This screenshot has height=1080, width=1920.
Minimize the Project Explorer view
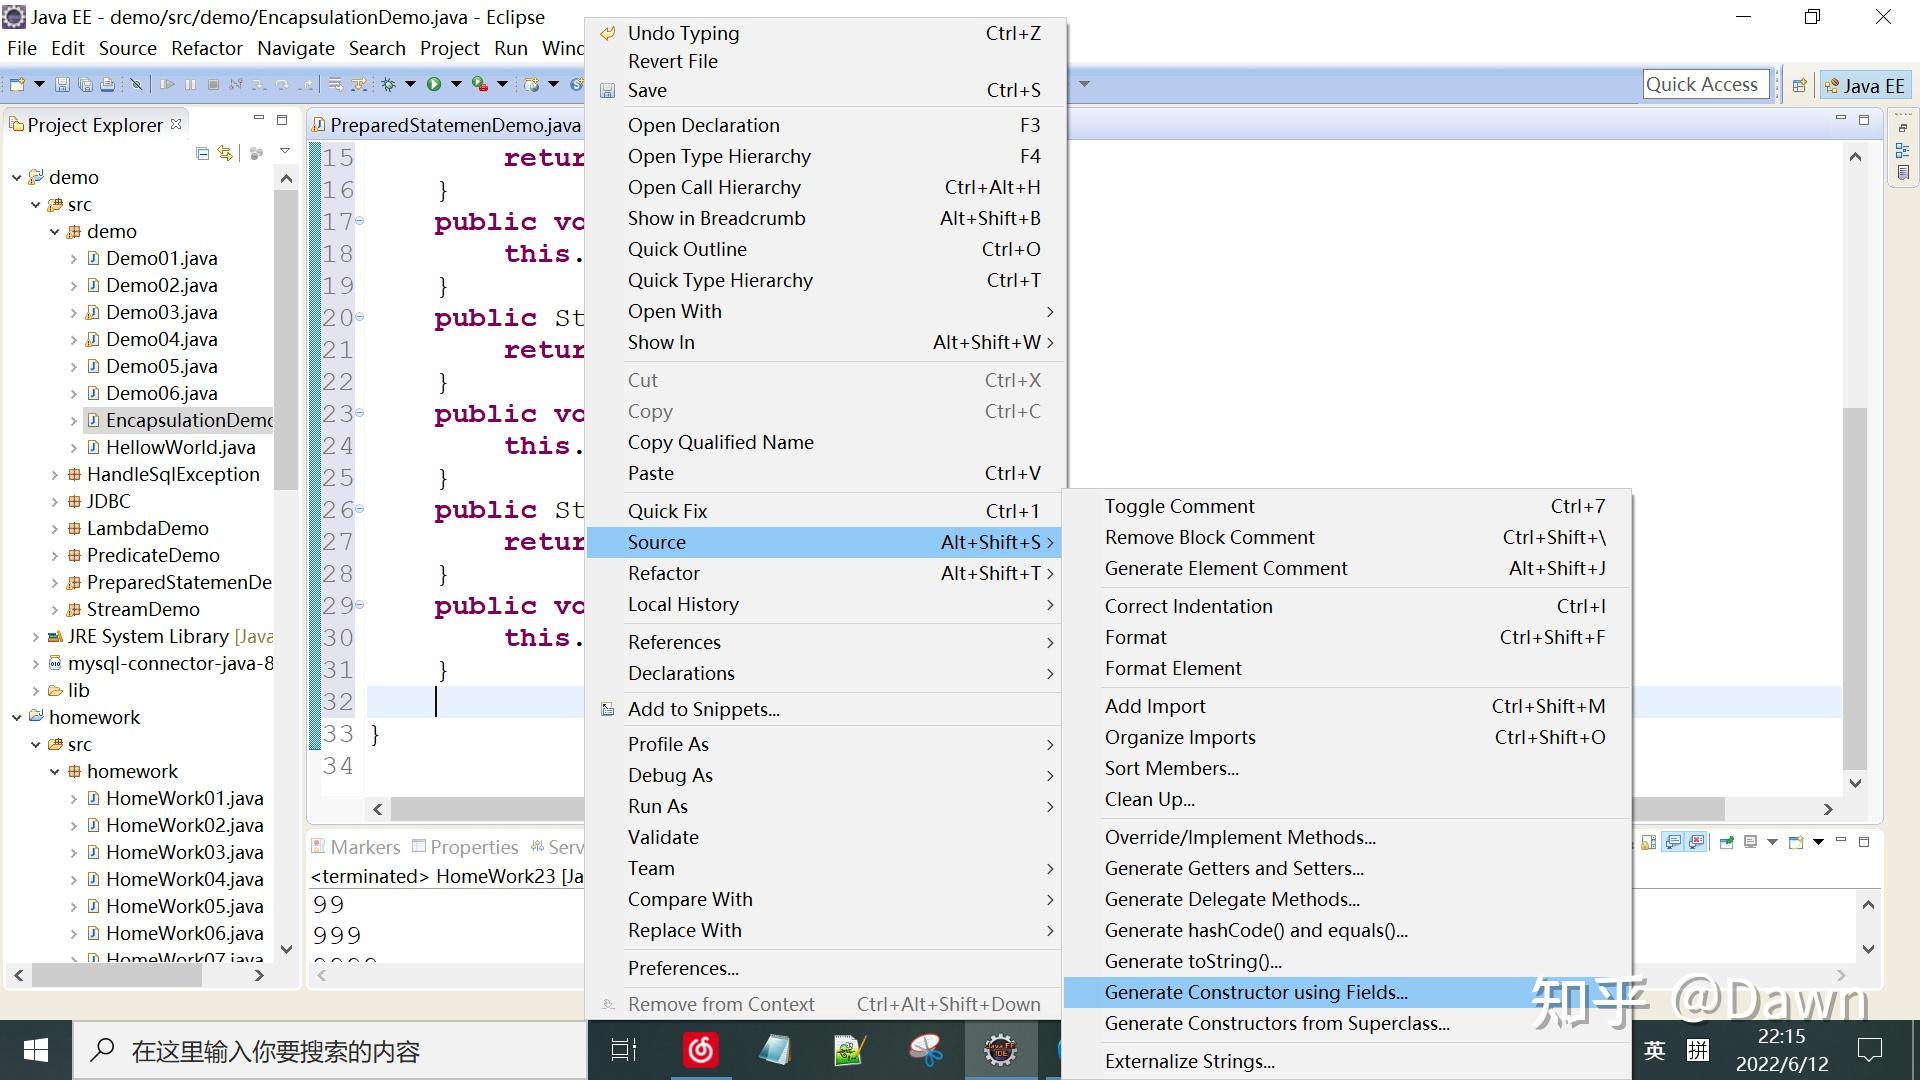point(259,119)
